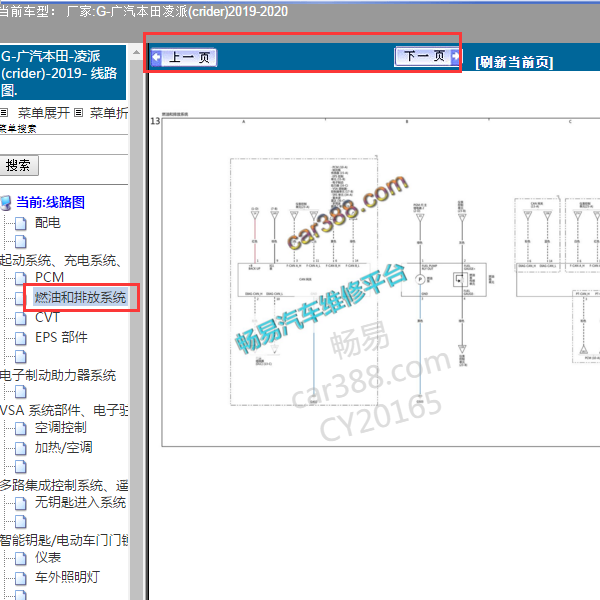Open 当前:线路图 root node
600x600 pixels.
pos(50,202)
